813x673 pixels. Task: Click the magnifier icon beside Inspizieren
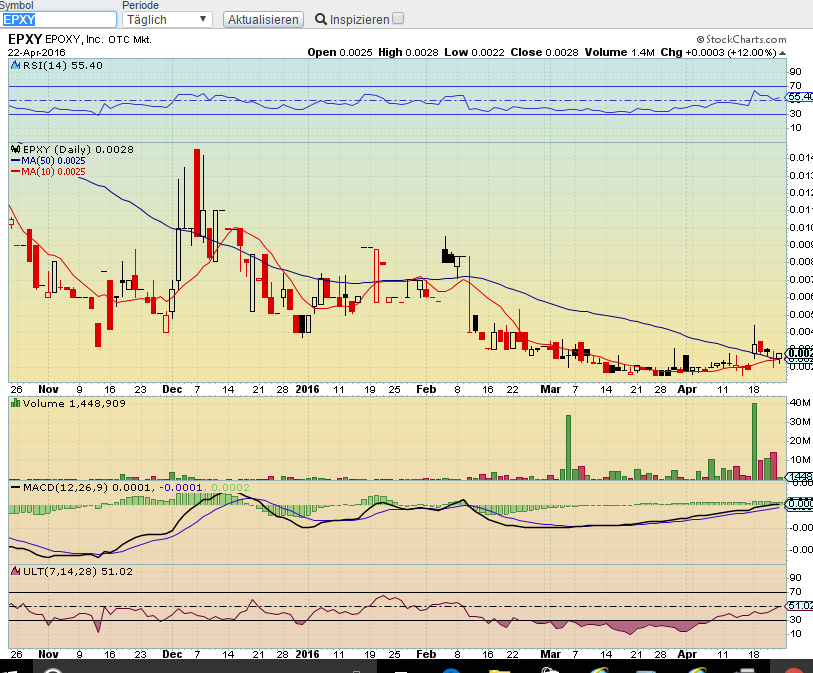click(321, 20)
